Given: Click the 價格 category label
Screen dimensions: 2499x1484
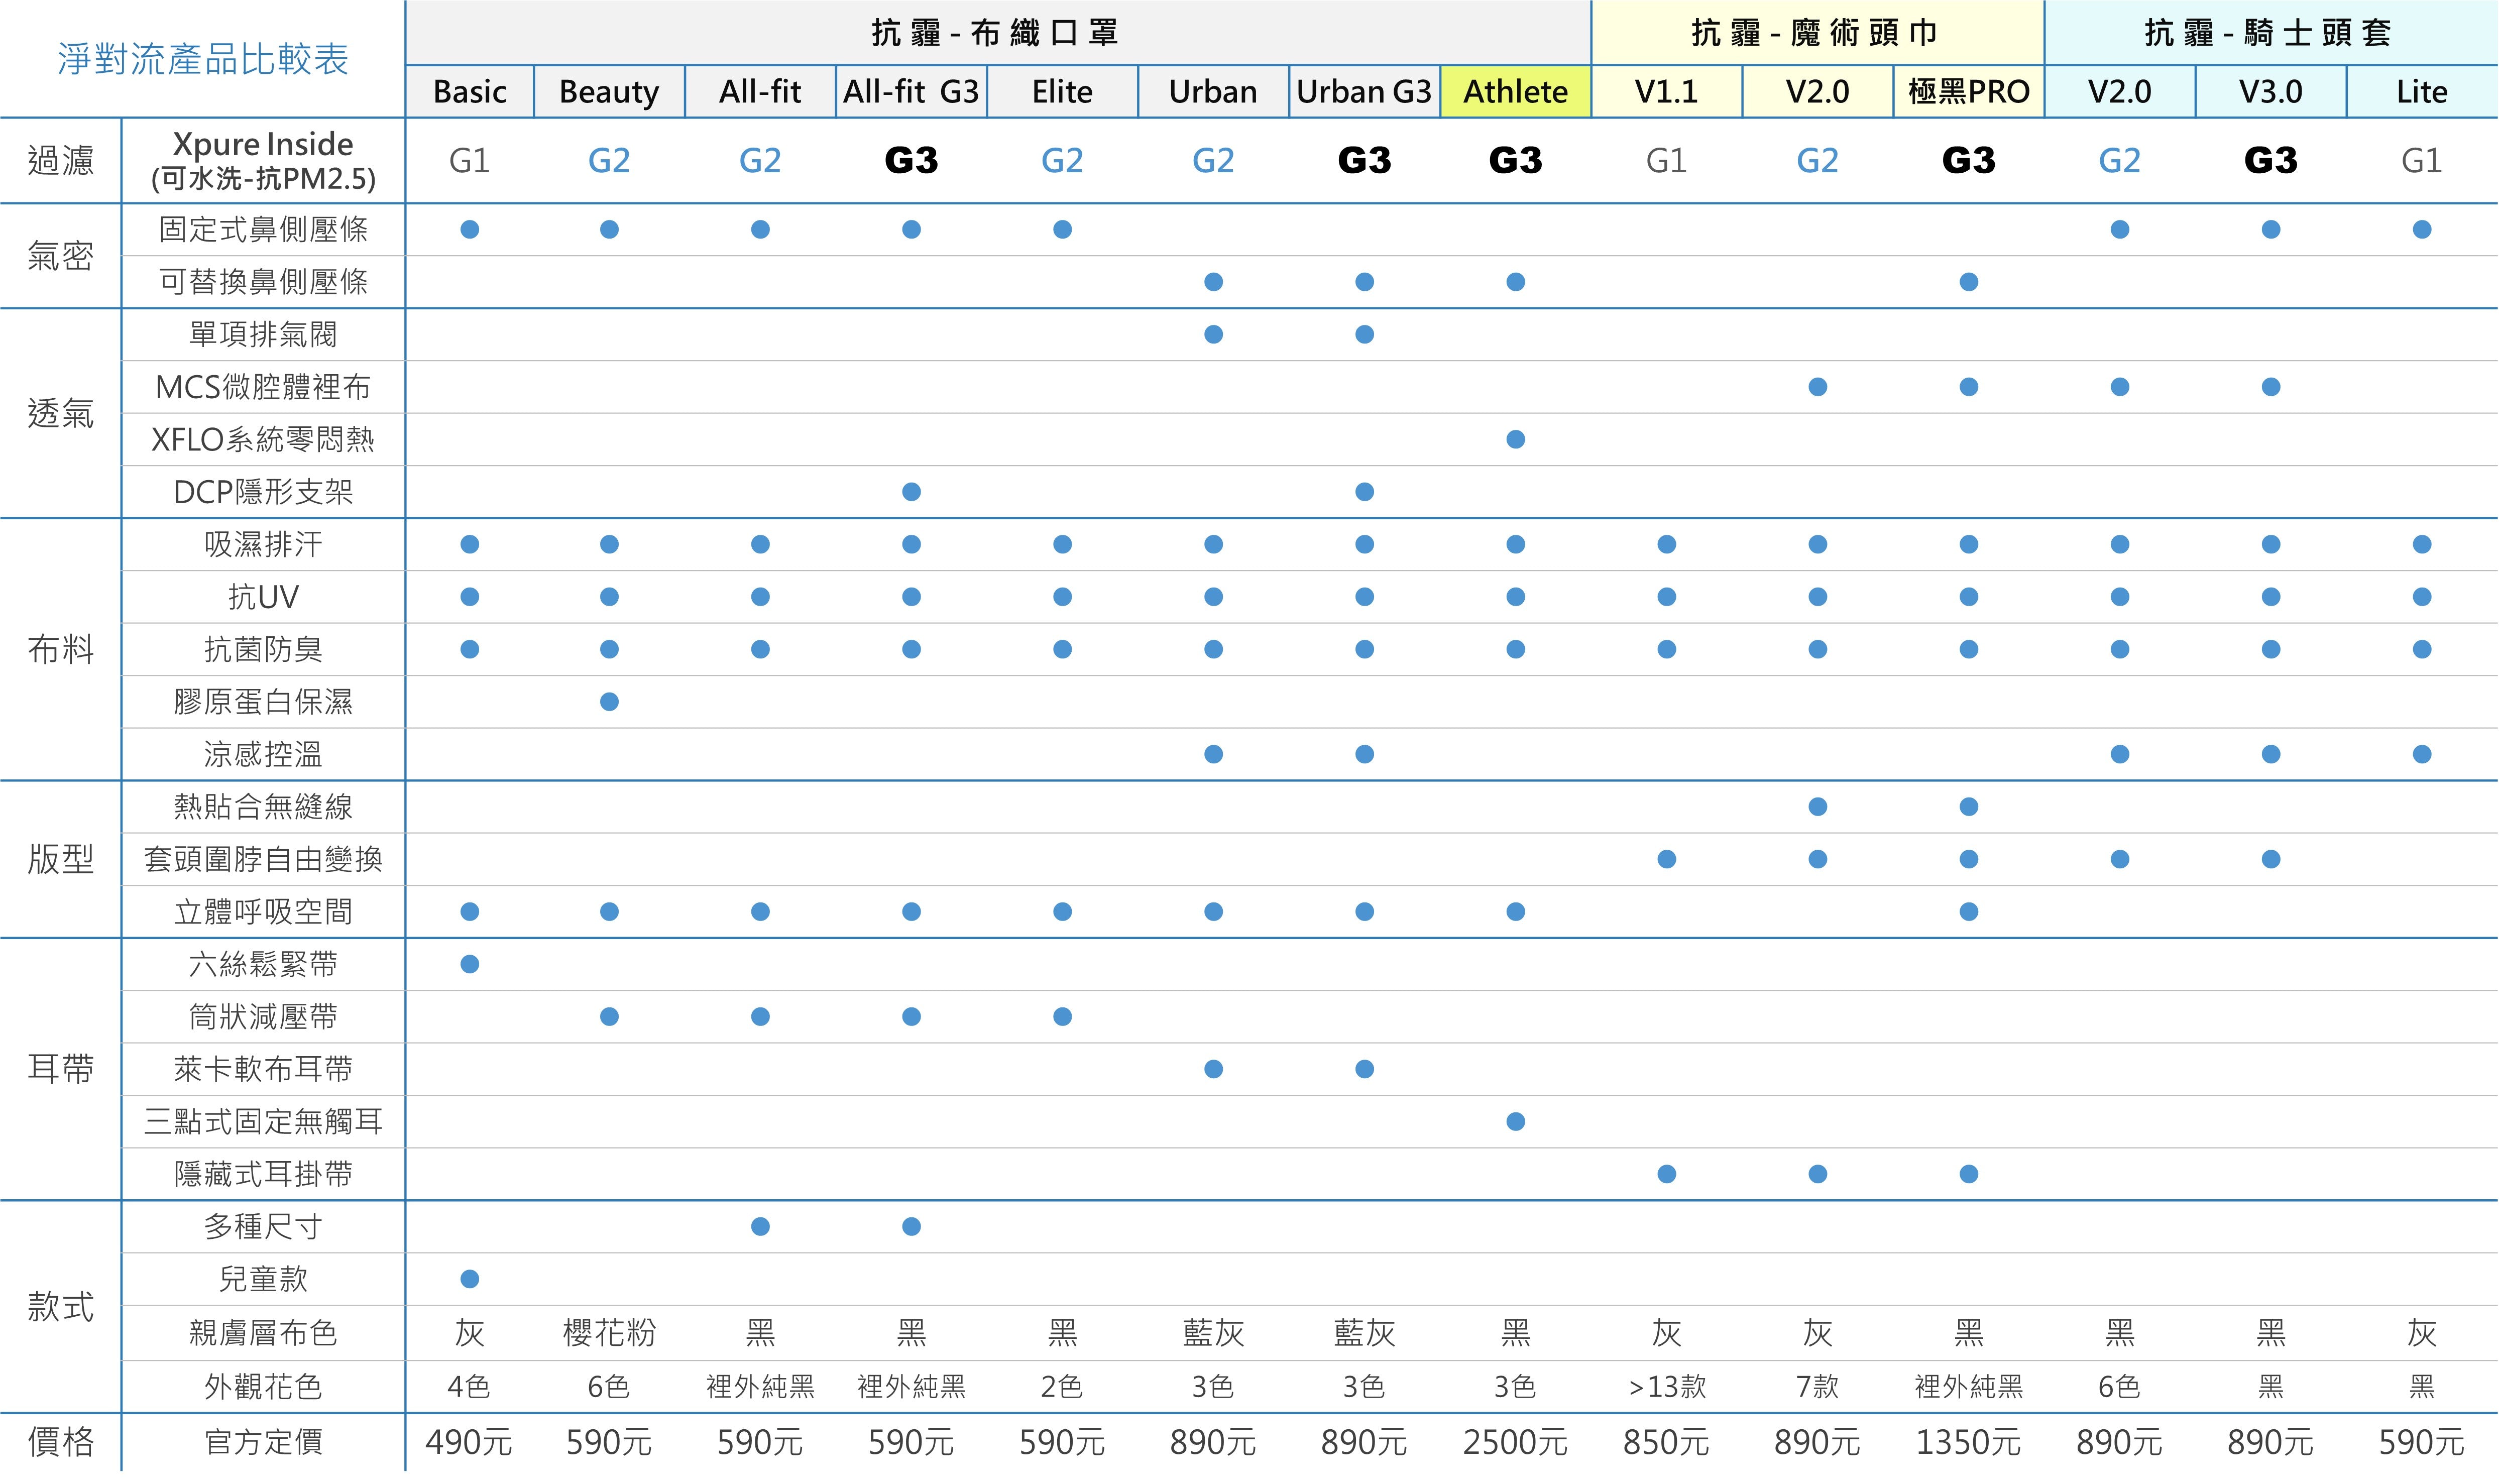Looking at the screenshot, I should click(61, 1442).
